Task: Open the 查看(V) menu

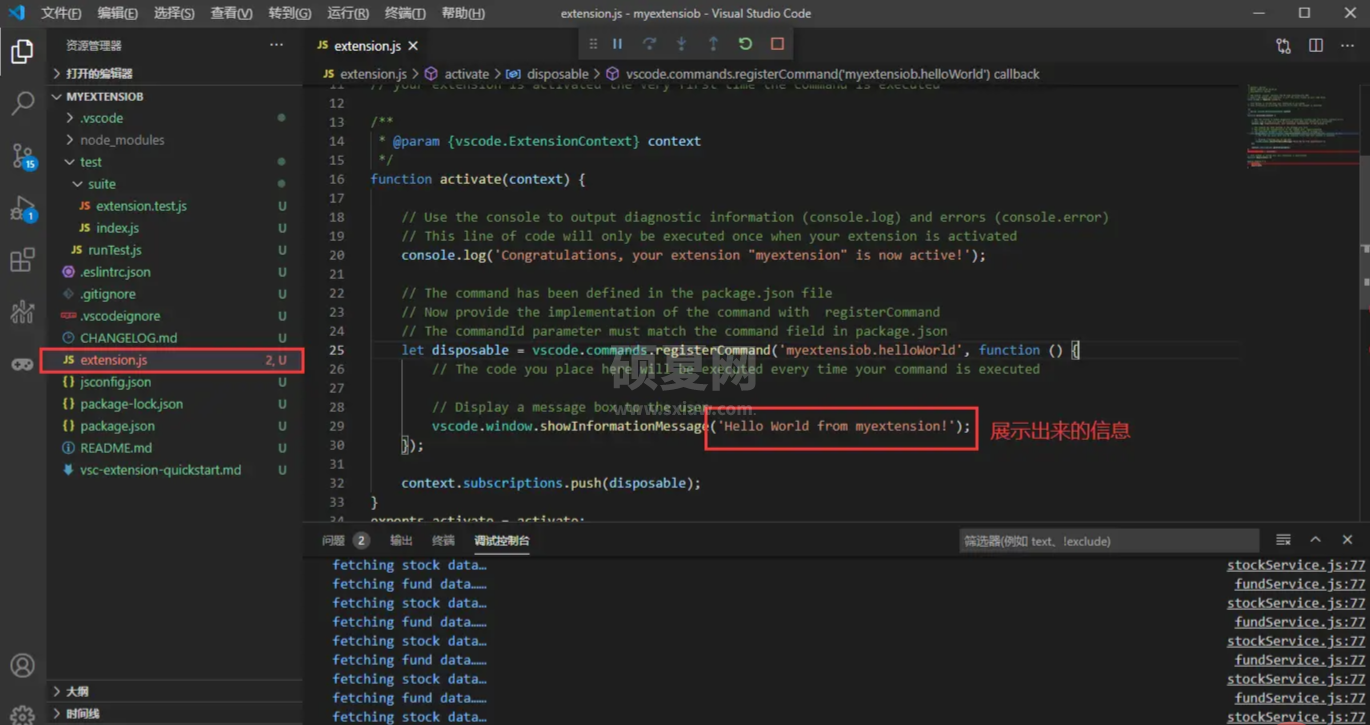Action: click(231, 13)
